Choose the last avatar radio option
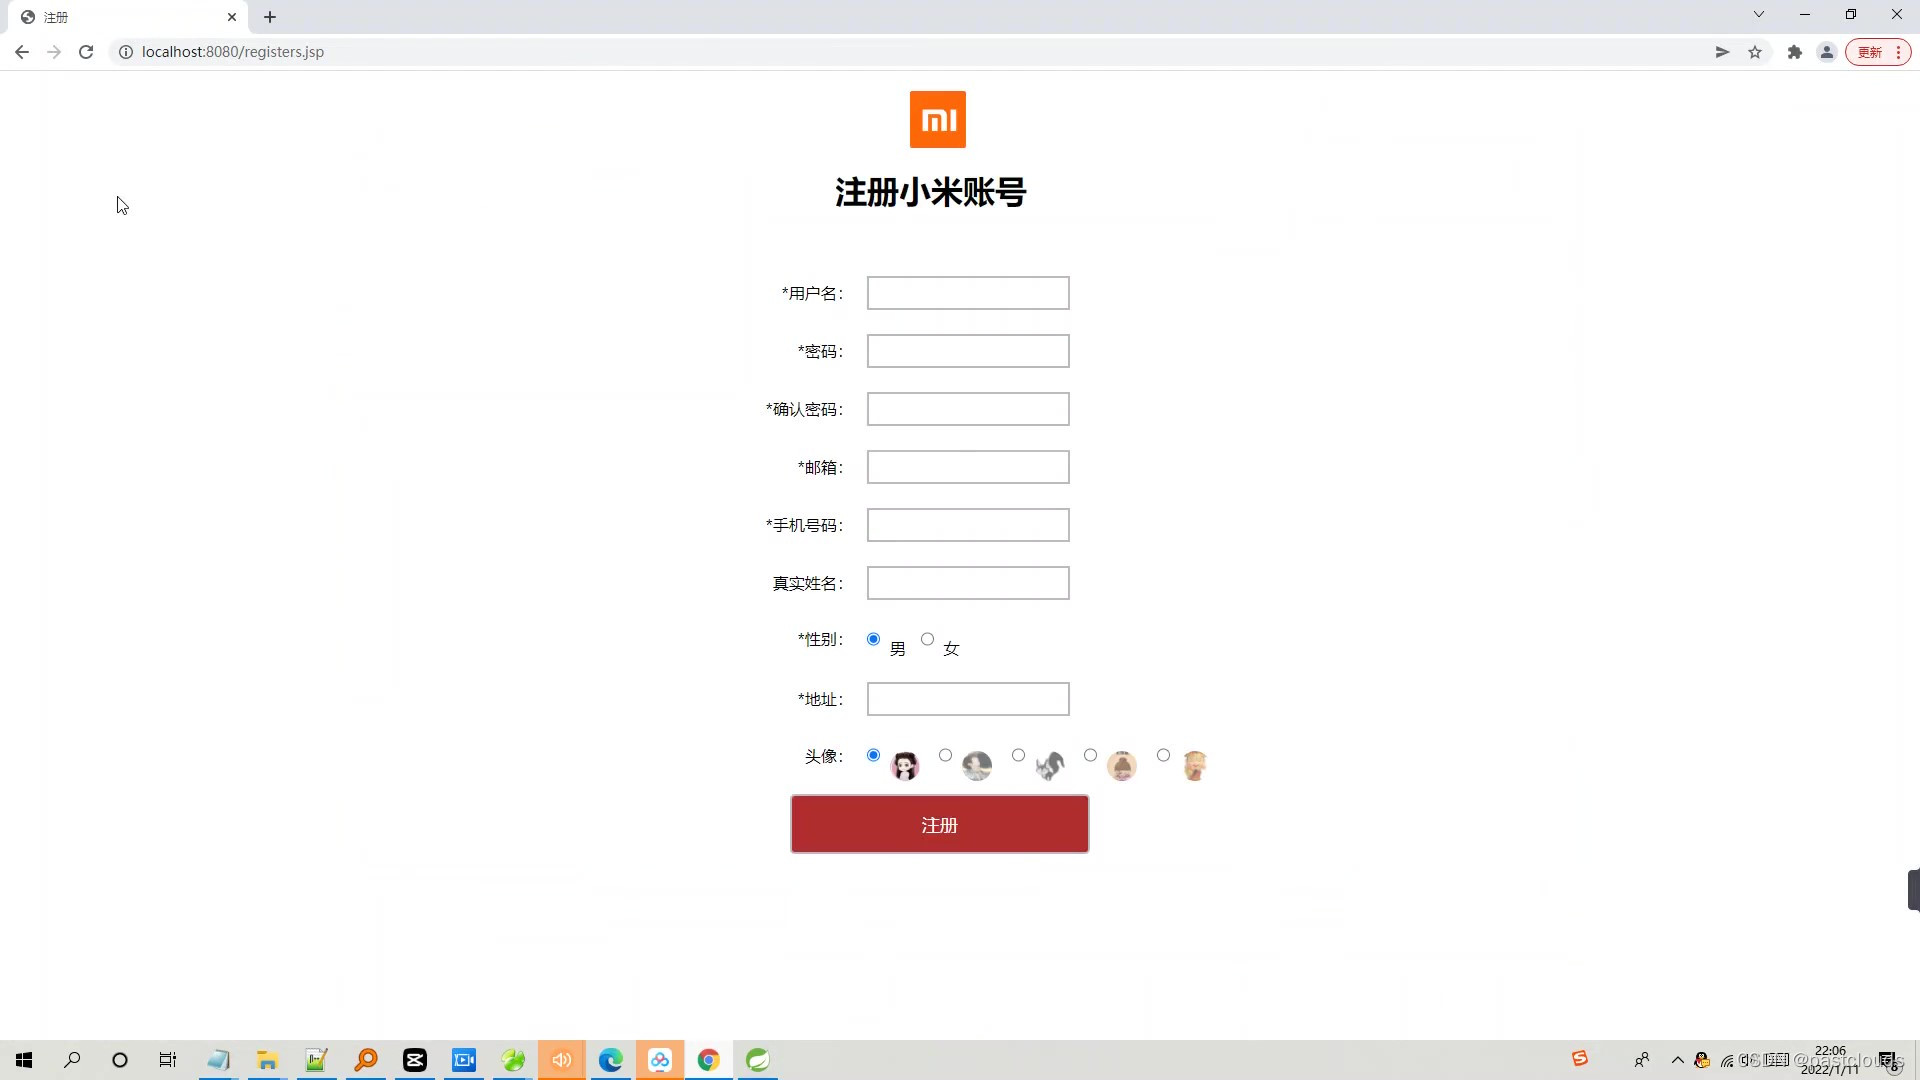The height and width of the screenshot is (1080, 1920). point(1163,755)
